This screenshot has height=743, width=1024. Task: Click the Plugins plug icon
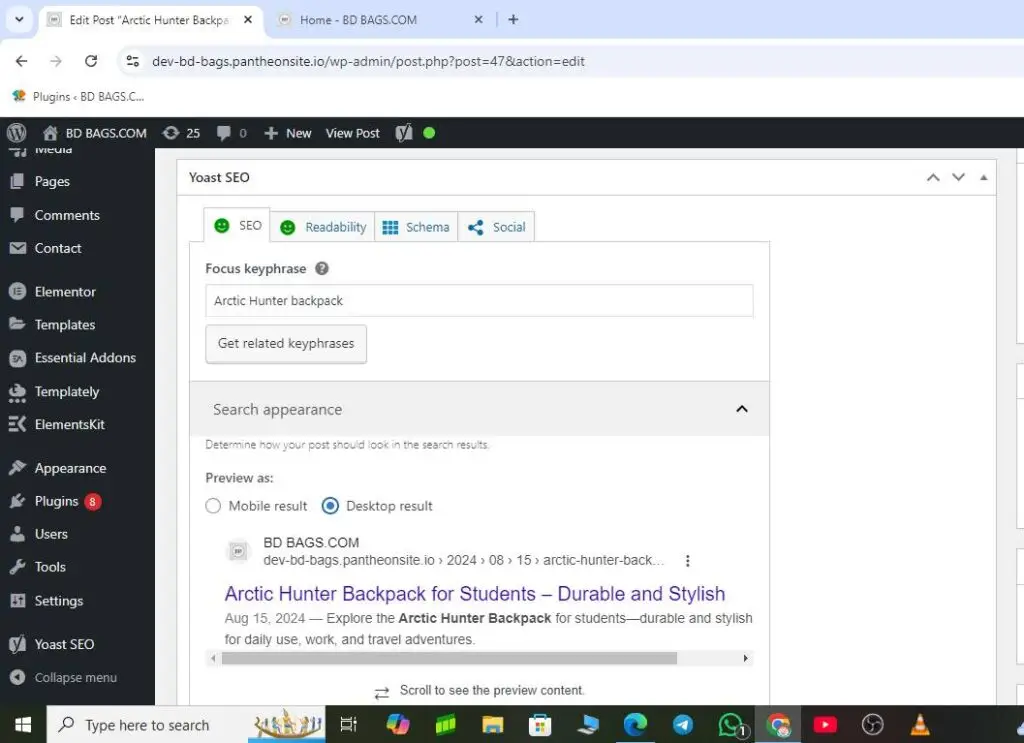tap(18, 501)
